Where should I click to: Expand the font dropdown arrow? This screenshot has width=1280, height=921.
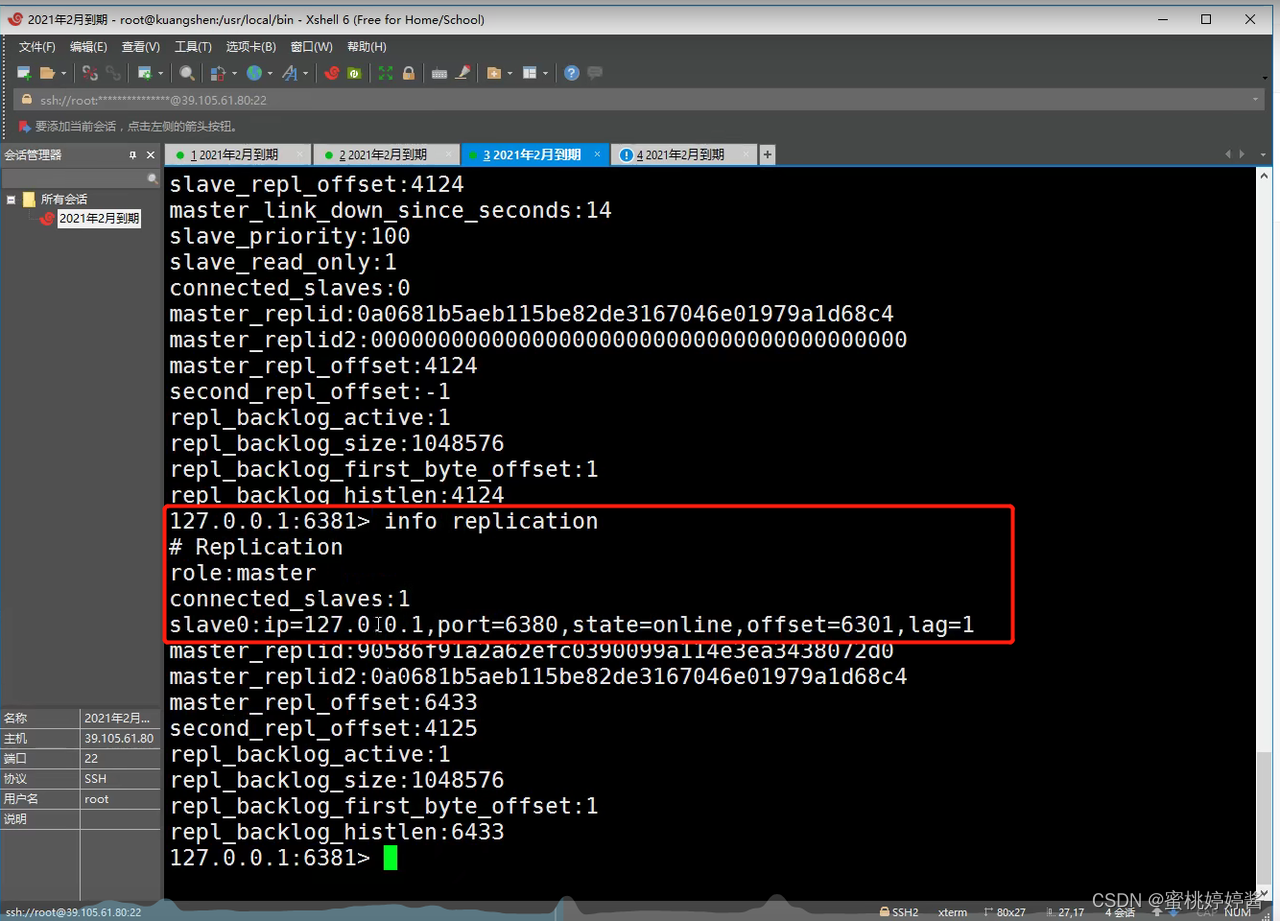click(305, 73)
